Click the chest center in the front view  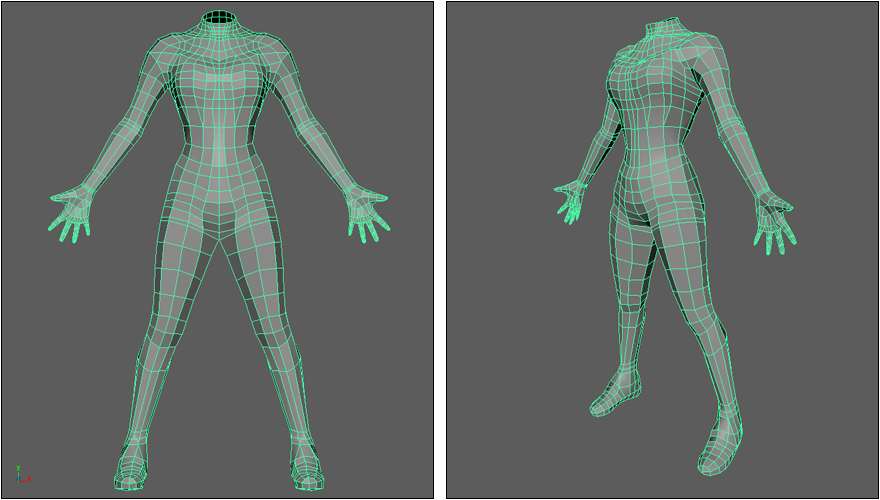(217, 82)
